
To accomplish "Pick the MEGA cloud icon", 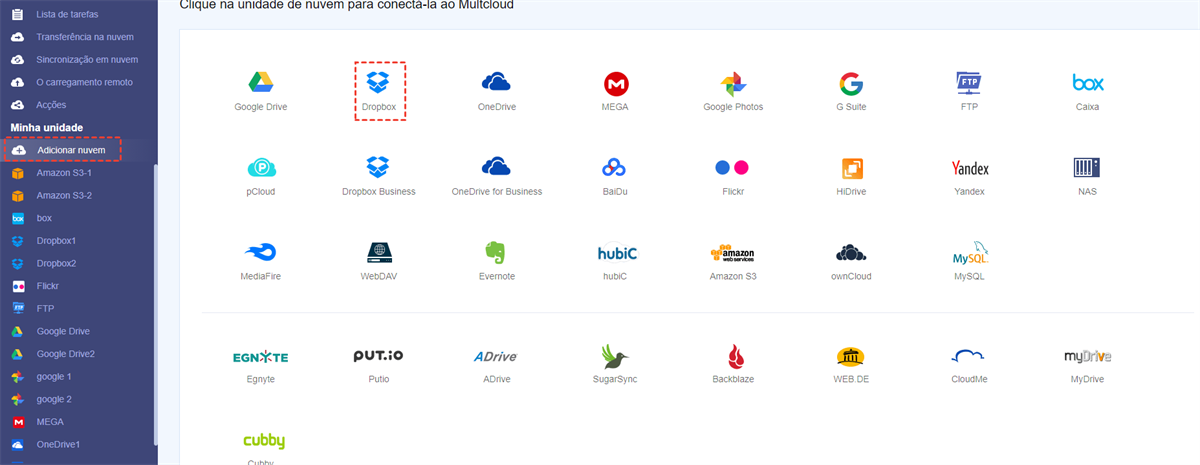I will (x=616, y=82).
